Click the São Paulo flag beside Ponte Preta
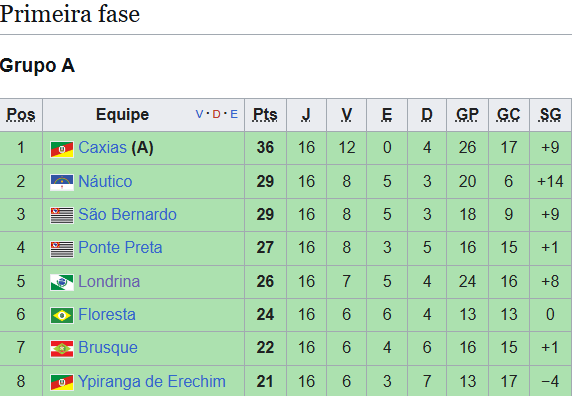572x396 pixels. pos(62,249)
